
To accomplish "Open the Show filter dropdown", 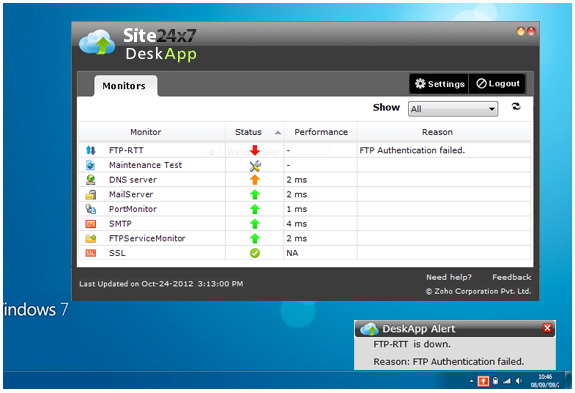I will click(x=453, y=109).
